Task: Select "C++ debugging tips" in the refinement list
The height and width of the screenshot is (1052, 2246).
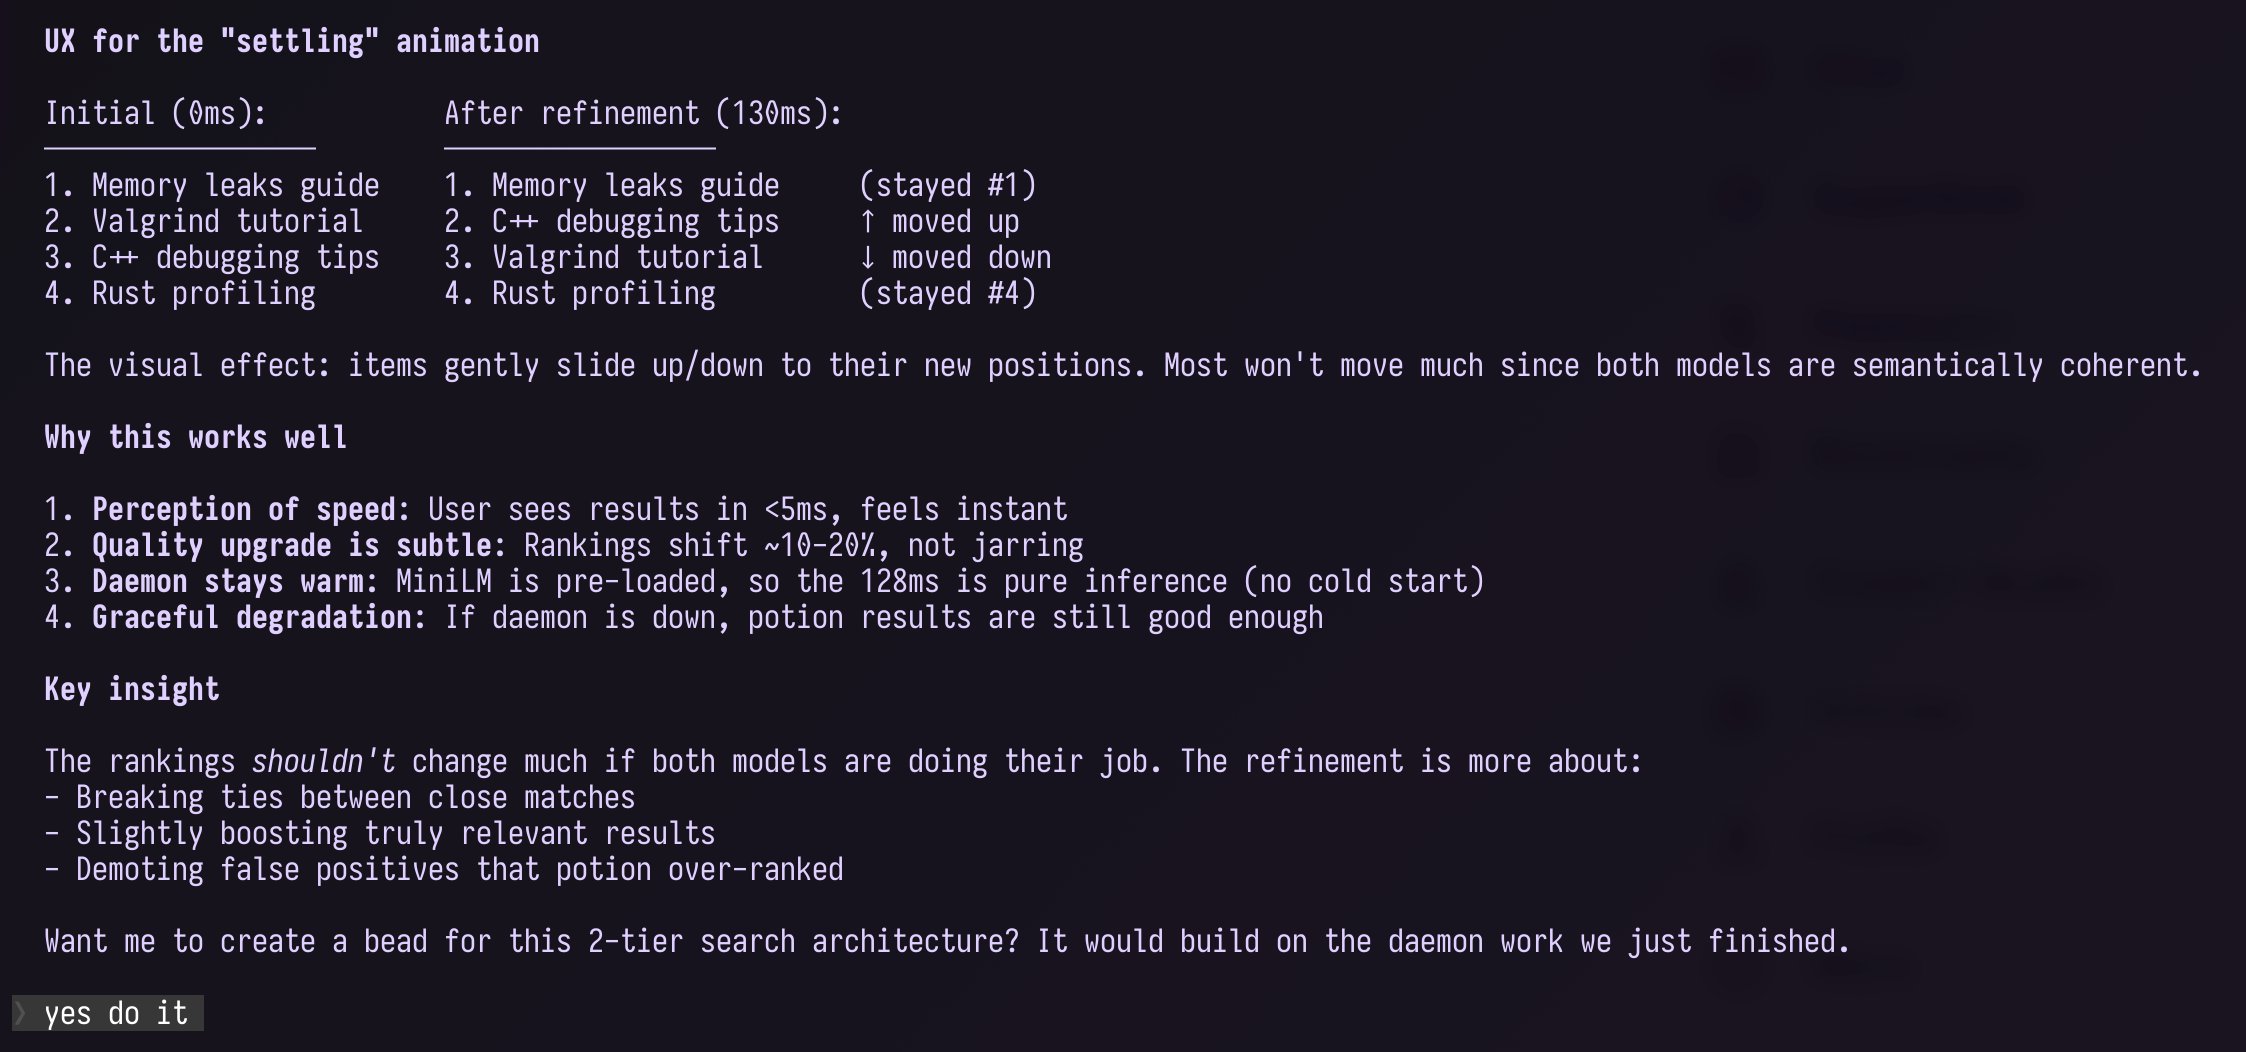Action: (635, 221)
